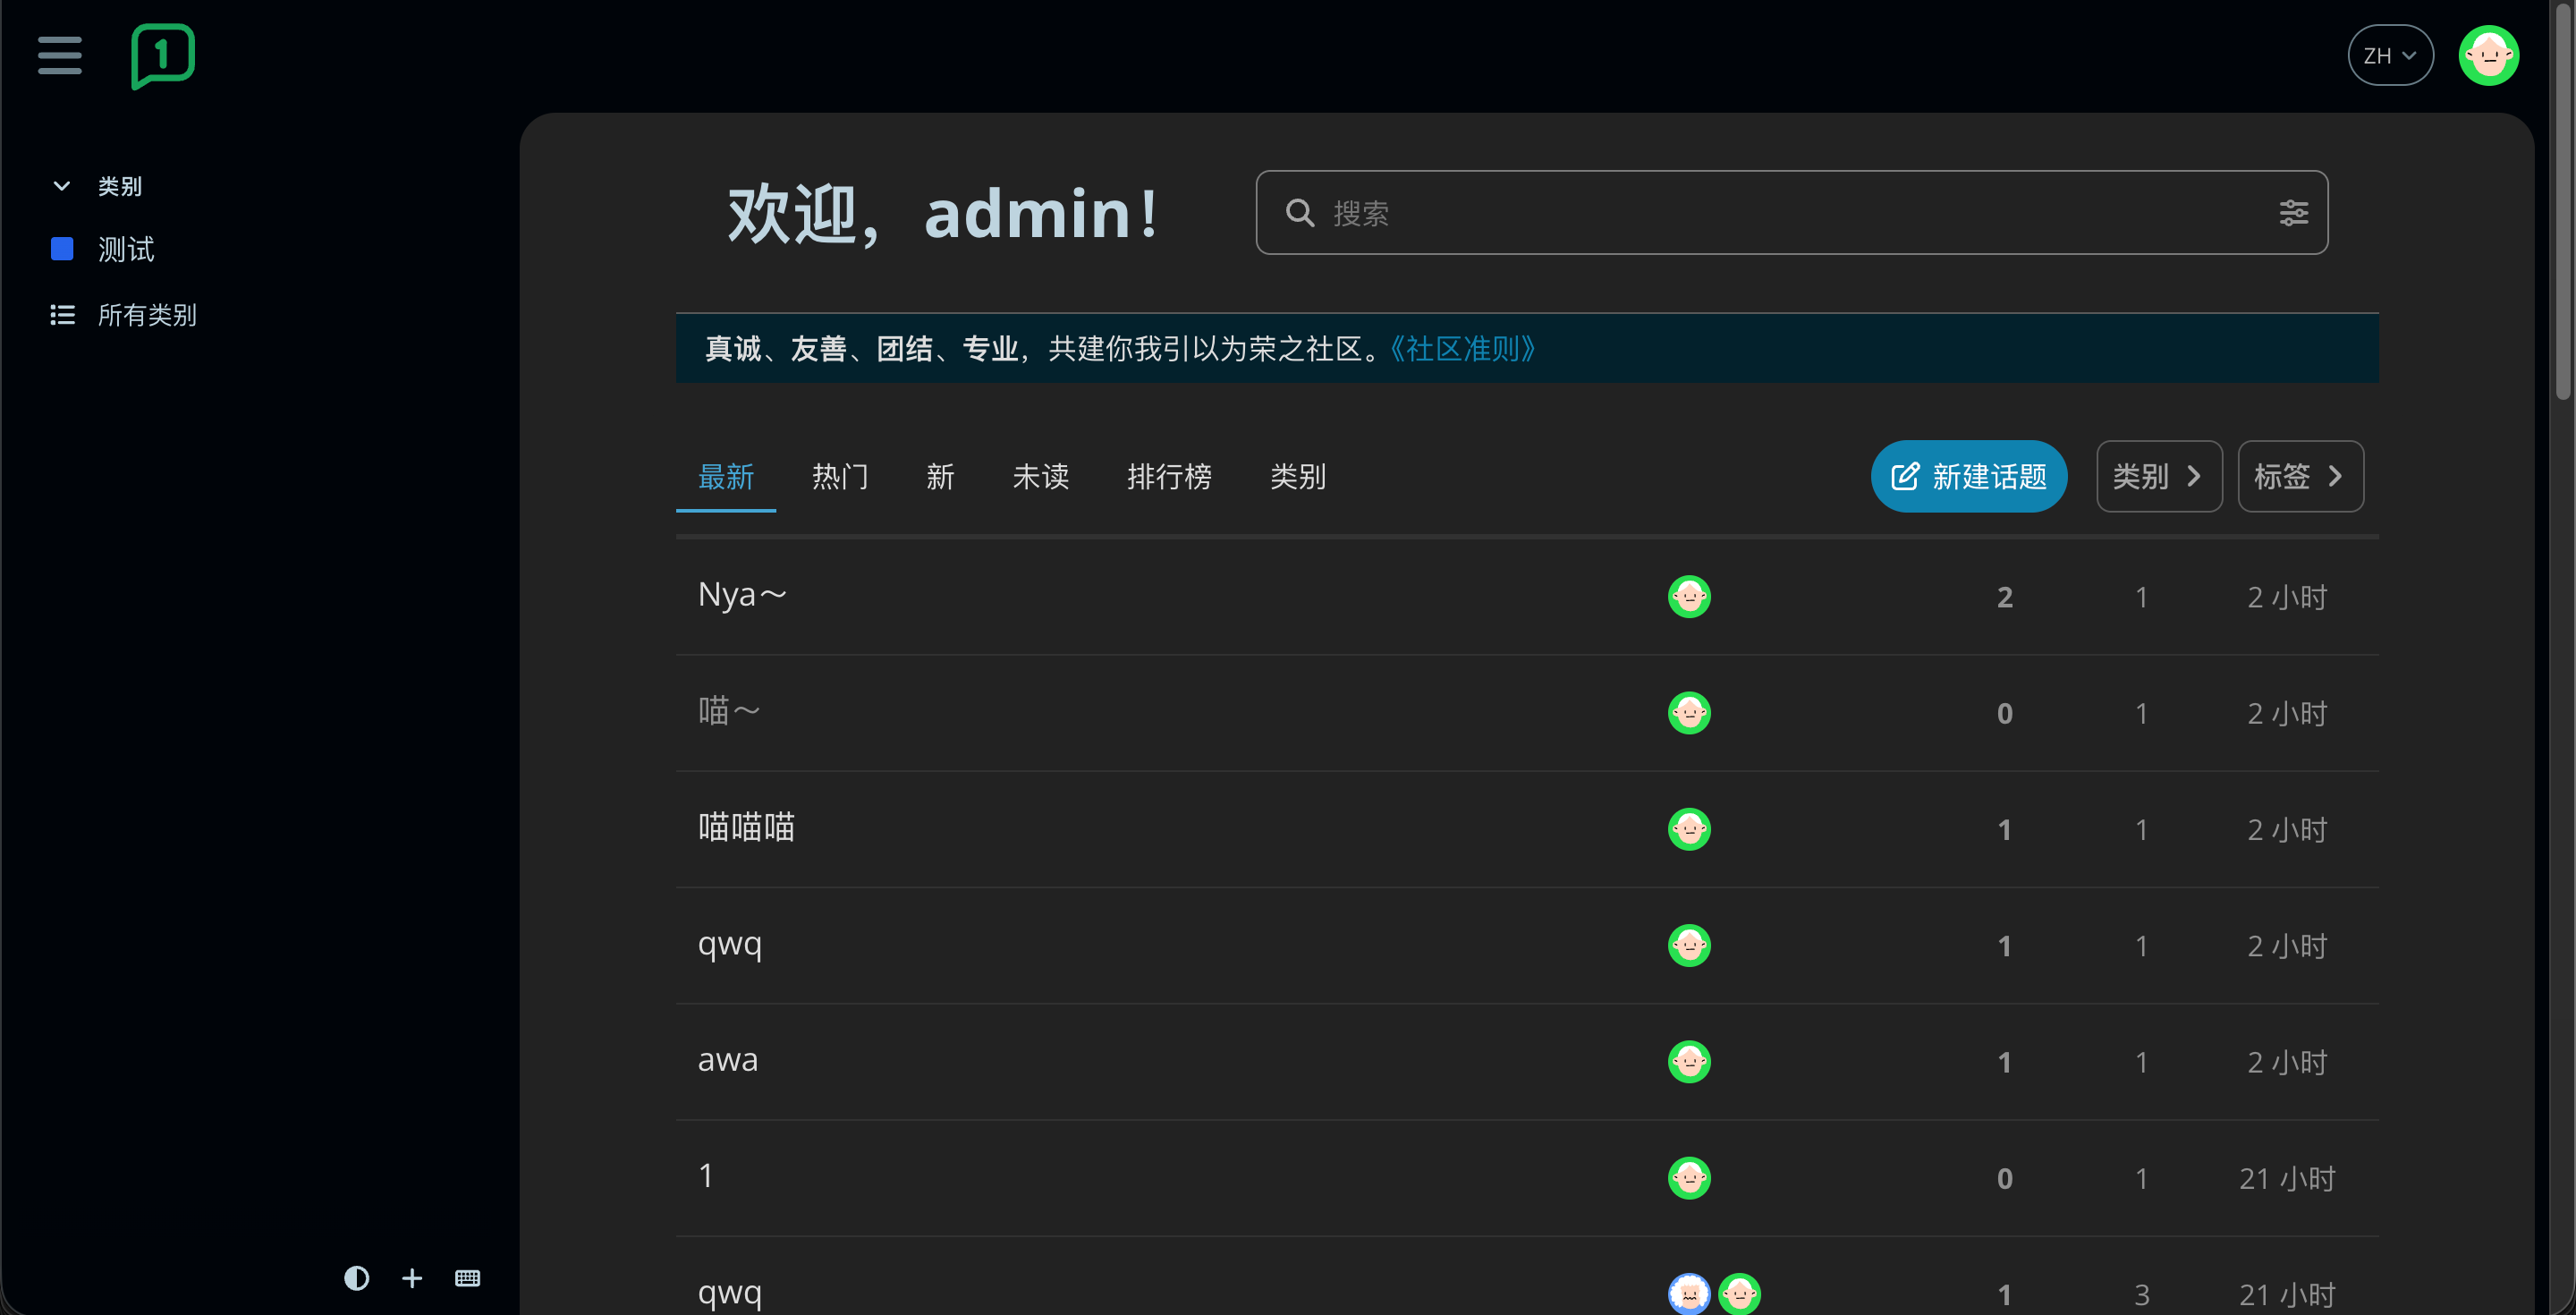The height and width of the screenshot is (1315, 2576).
Task: Open the all categories list icon
Action: 62,315
